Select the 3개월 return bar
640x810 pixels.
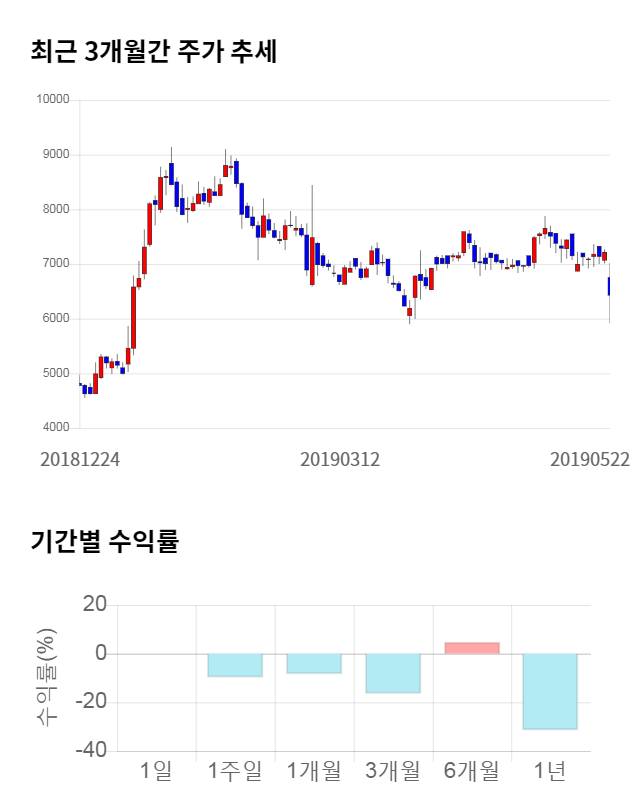393,673
